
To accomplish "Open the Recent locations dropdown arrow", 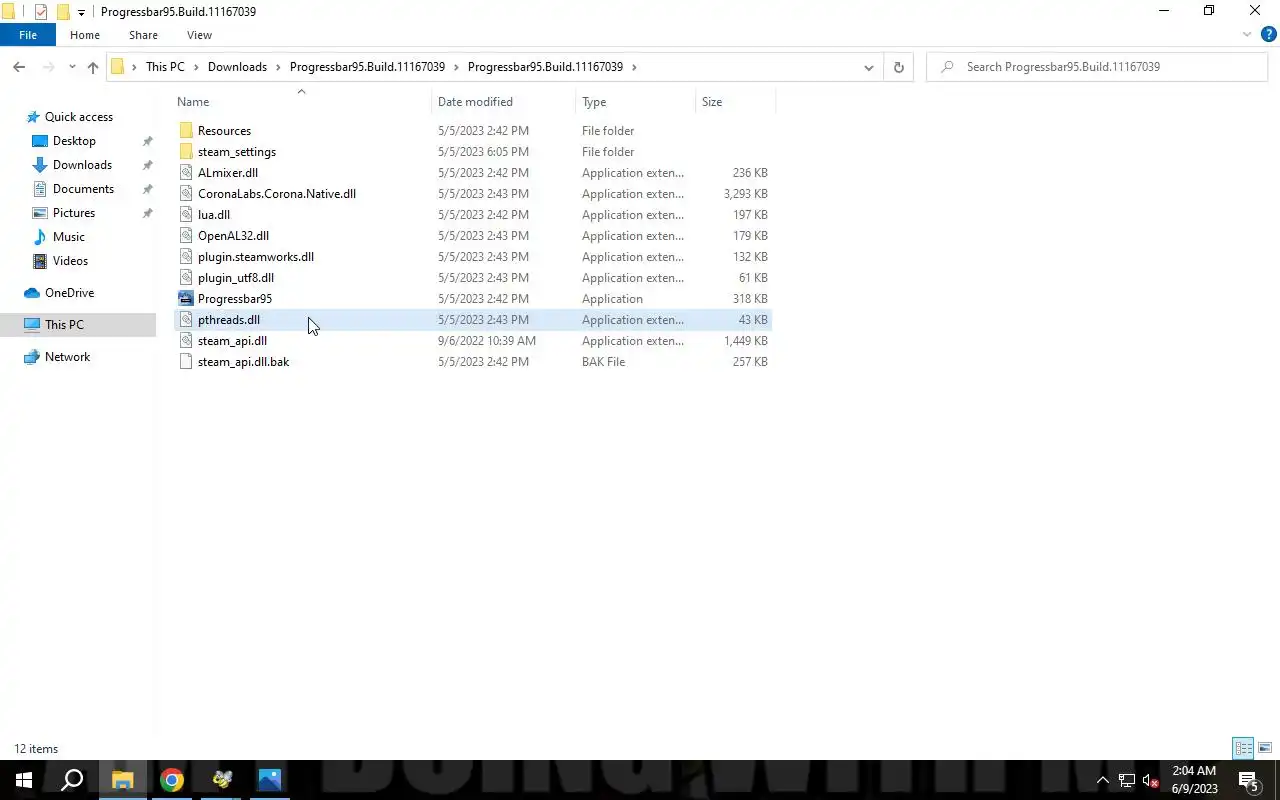I will click(72, 67).
